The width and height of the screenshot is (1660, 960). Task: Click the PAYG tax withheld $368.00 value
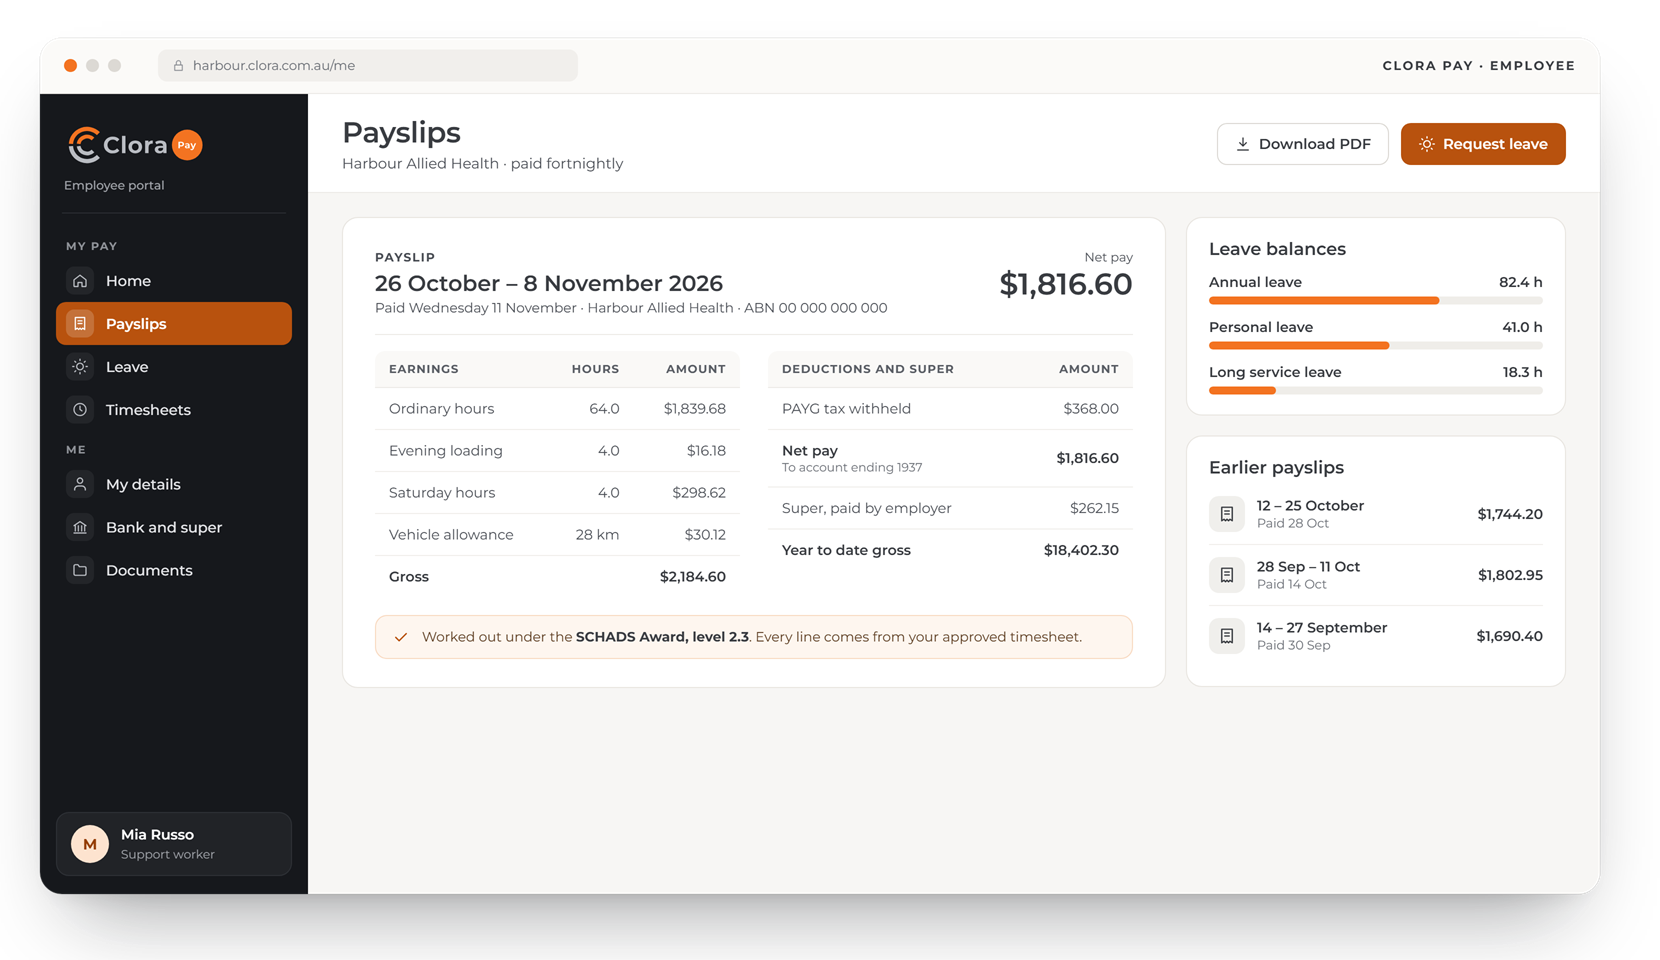click(1091, 409)
